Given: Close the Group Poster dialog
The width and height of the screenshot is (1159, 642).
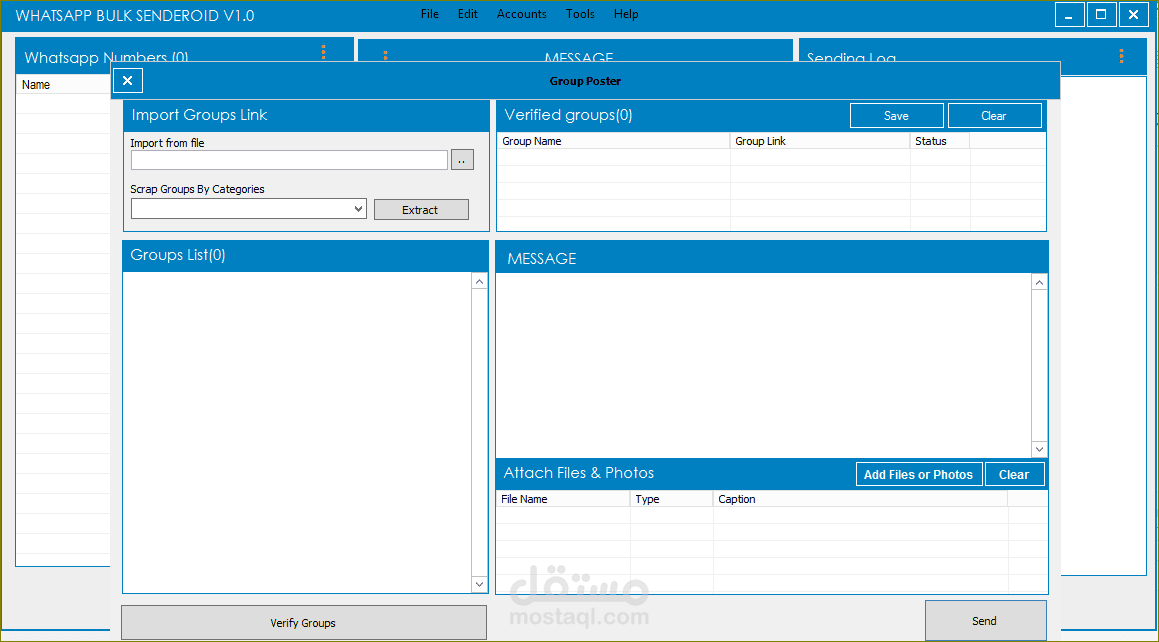Looking at the screenshot, I should pyautogui.click(x=127, y=81).
